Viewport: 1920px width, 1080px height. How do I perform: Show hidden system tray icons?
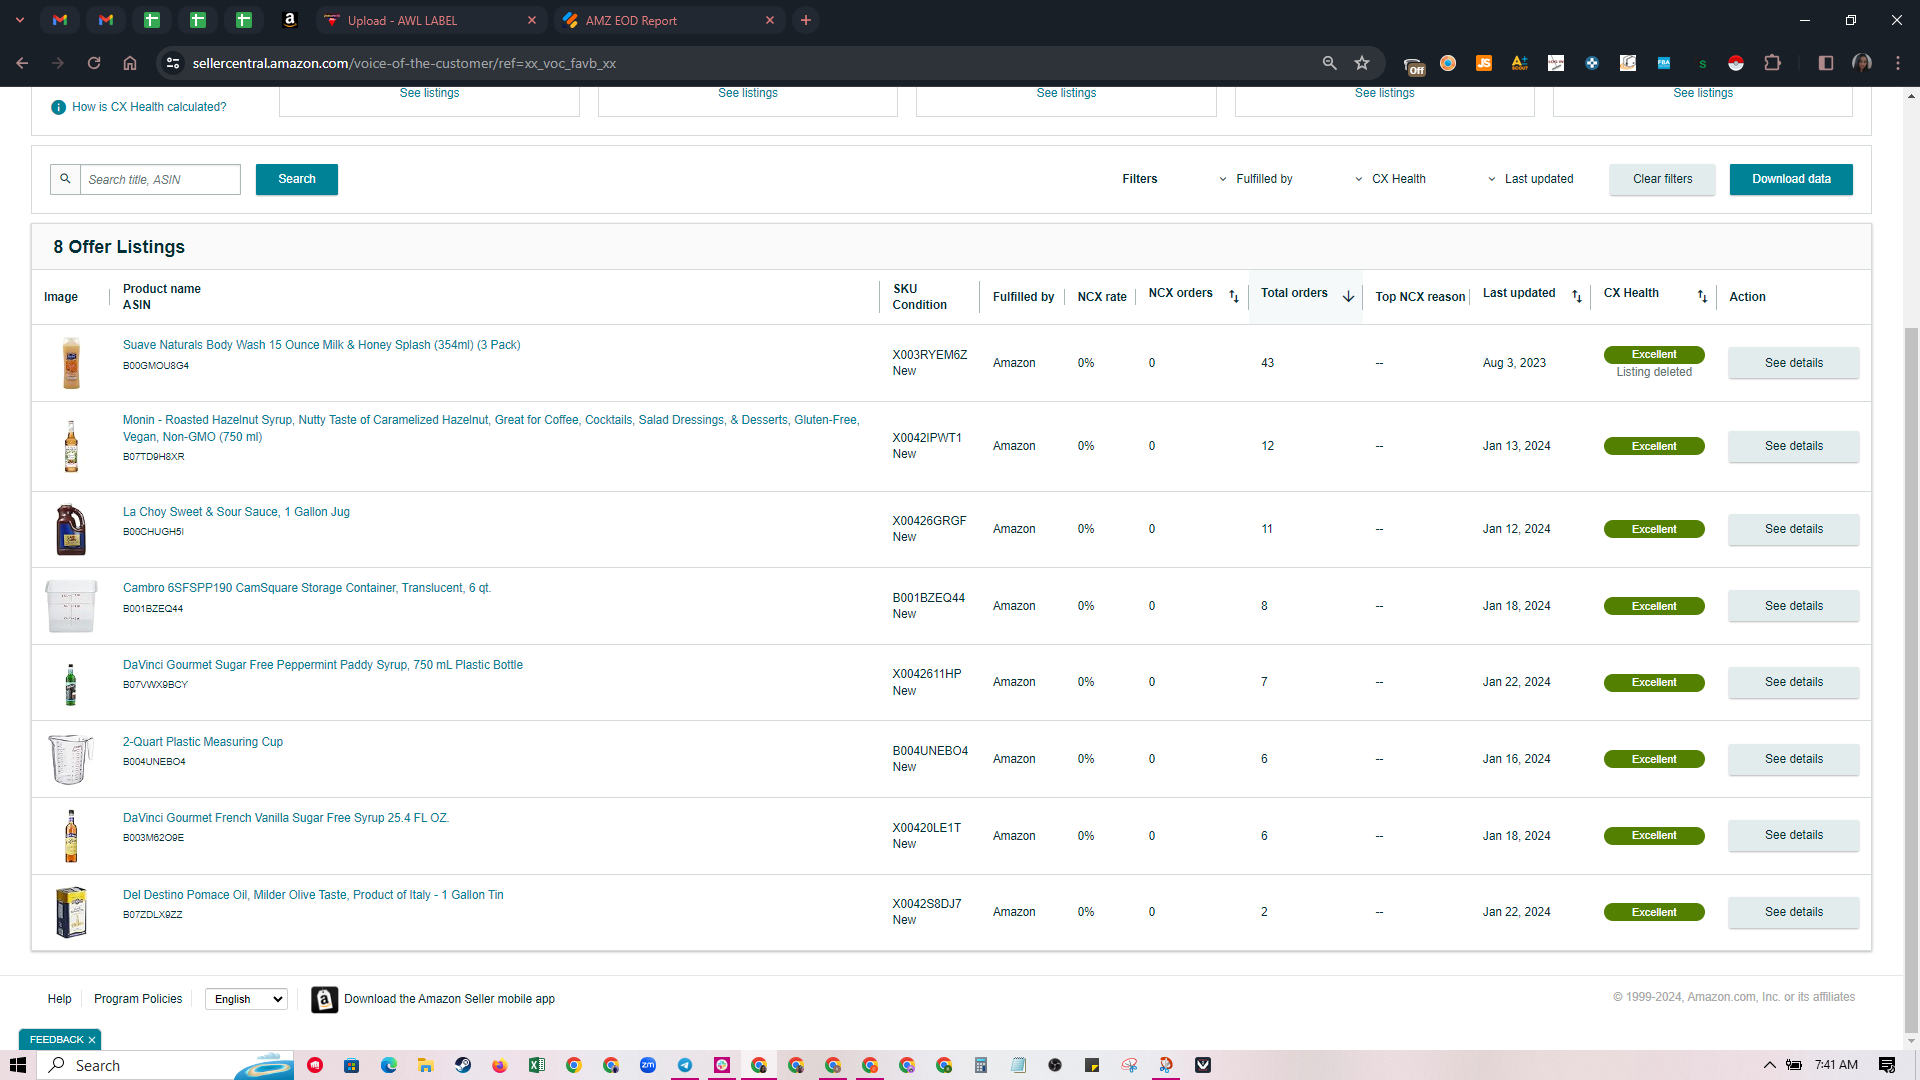[1769, 1065]
